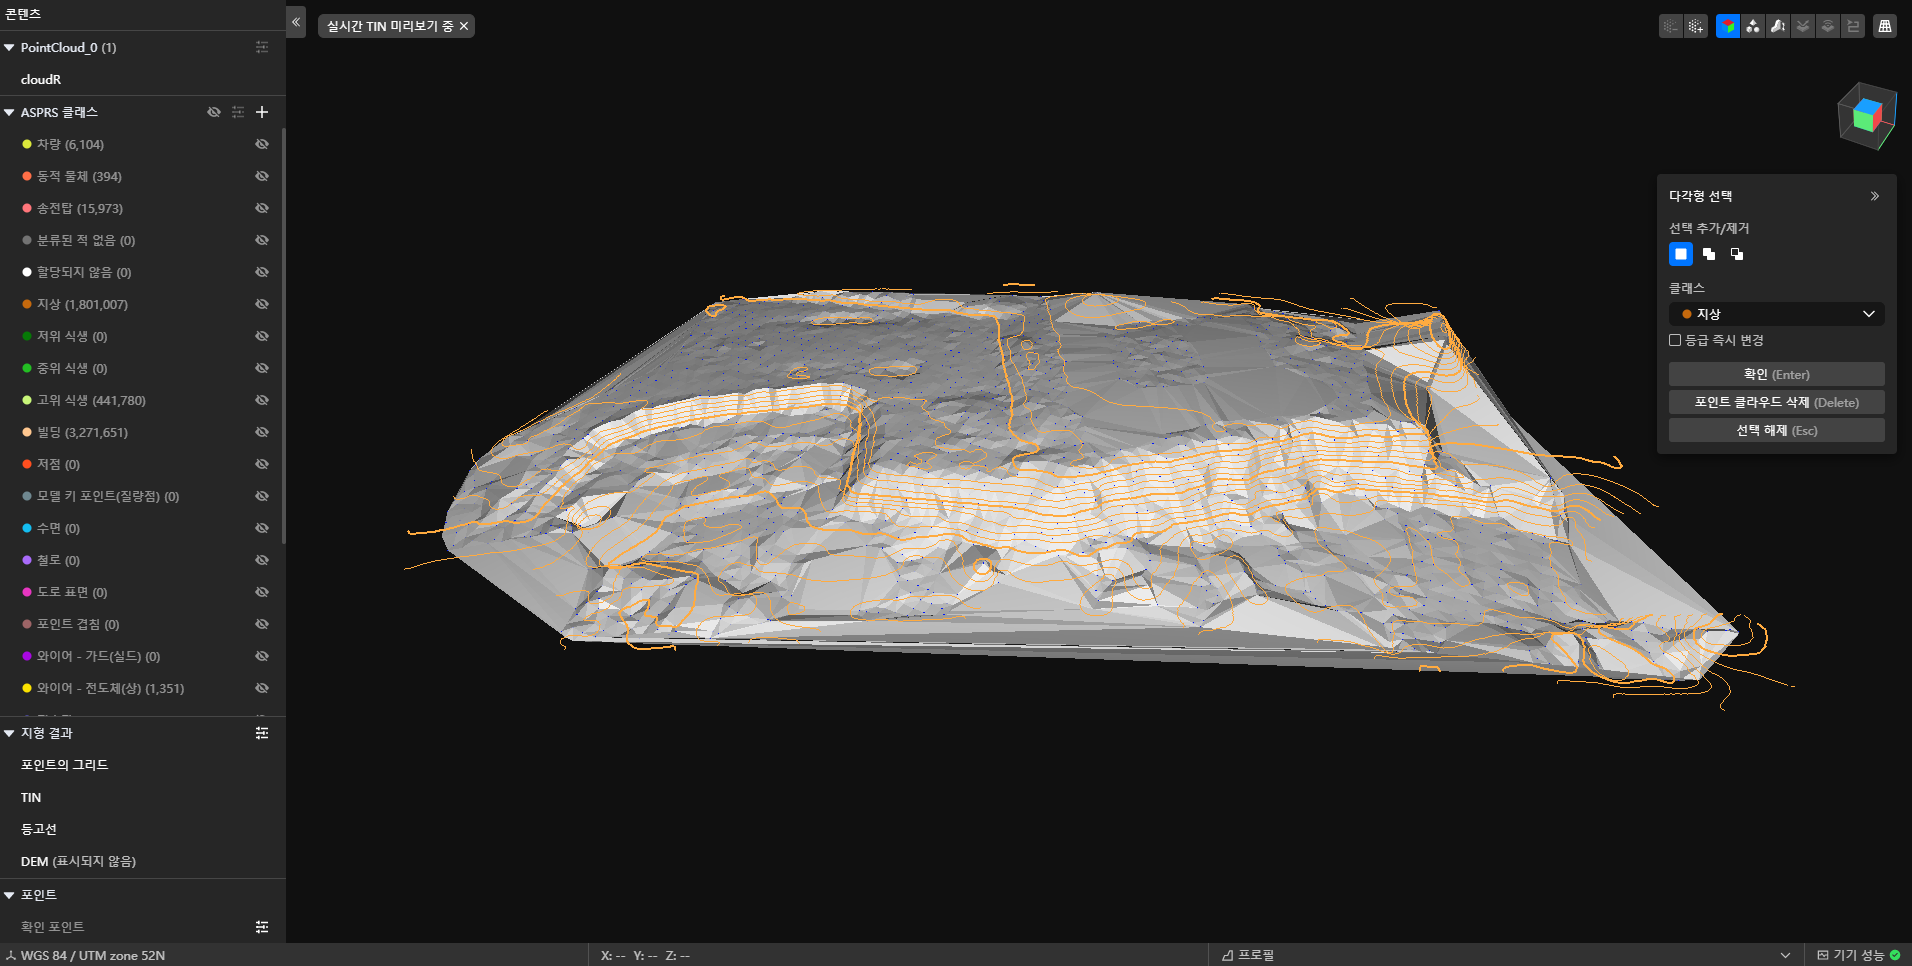Collapse the ASPRS 클래스 section

[x=9, y=112]
